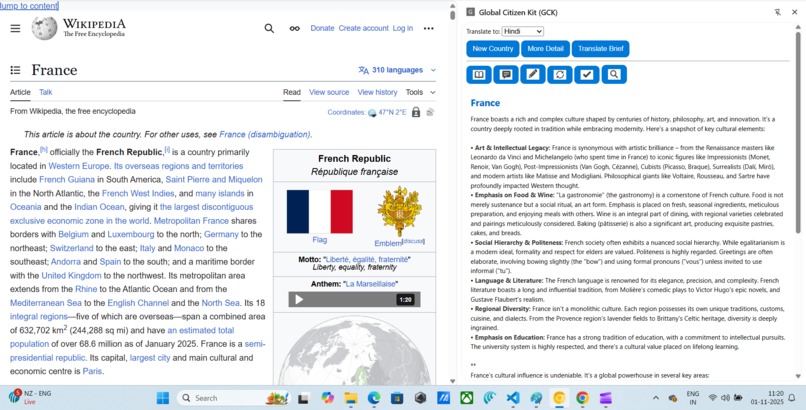
Task: Open the France (disambiguation) link
Action: click(x=264, y=135)
